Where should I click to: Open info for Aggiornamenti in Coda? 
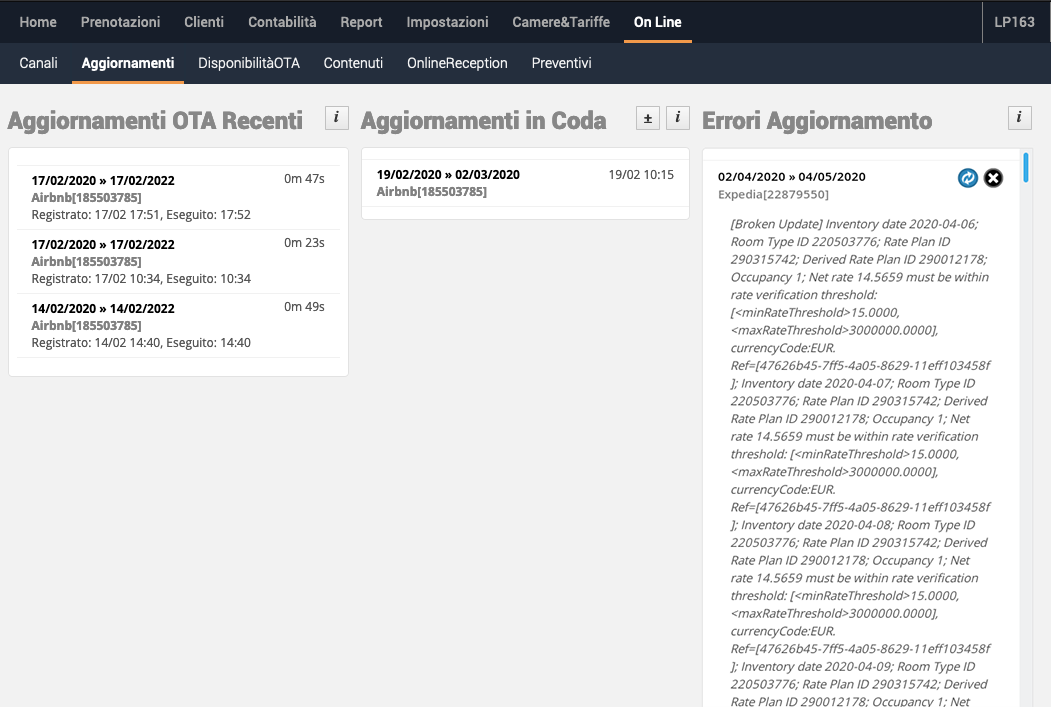tap(678, 118)
